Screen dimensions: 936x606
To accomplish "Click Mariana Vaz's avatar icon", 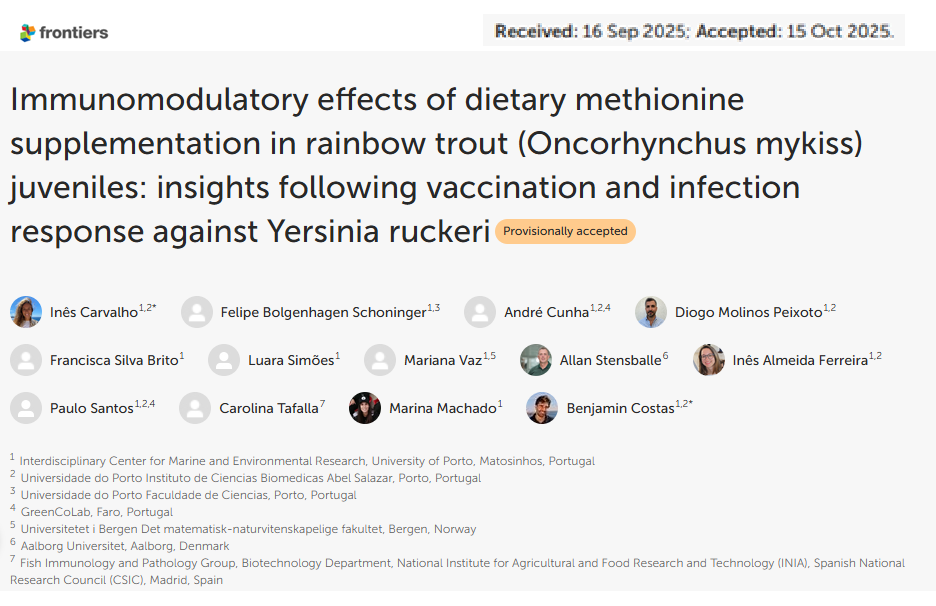I will click(x=380, y=360).
